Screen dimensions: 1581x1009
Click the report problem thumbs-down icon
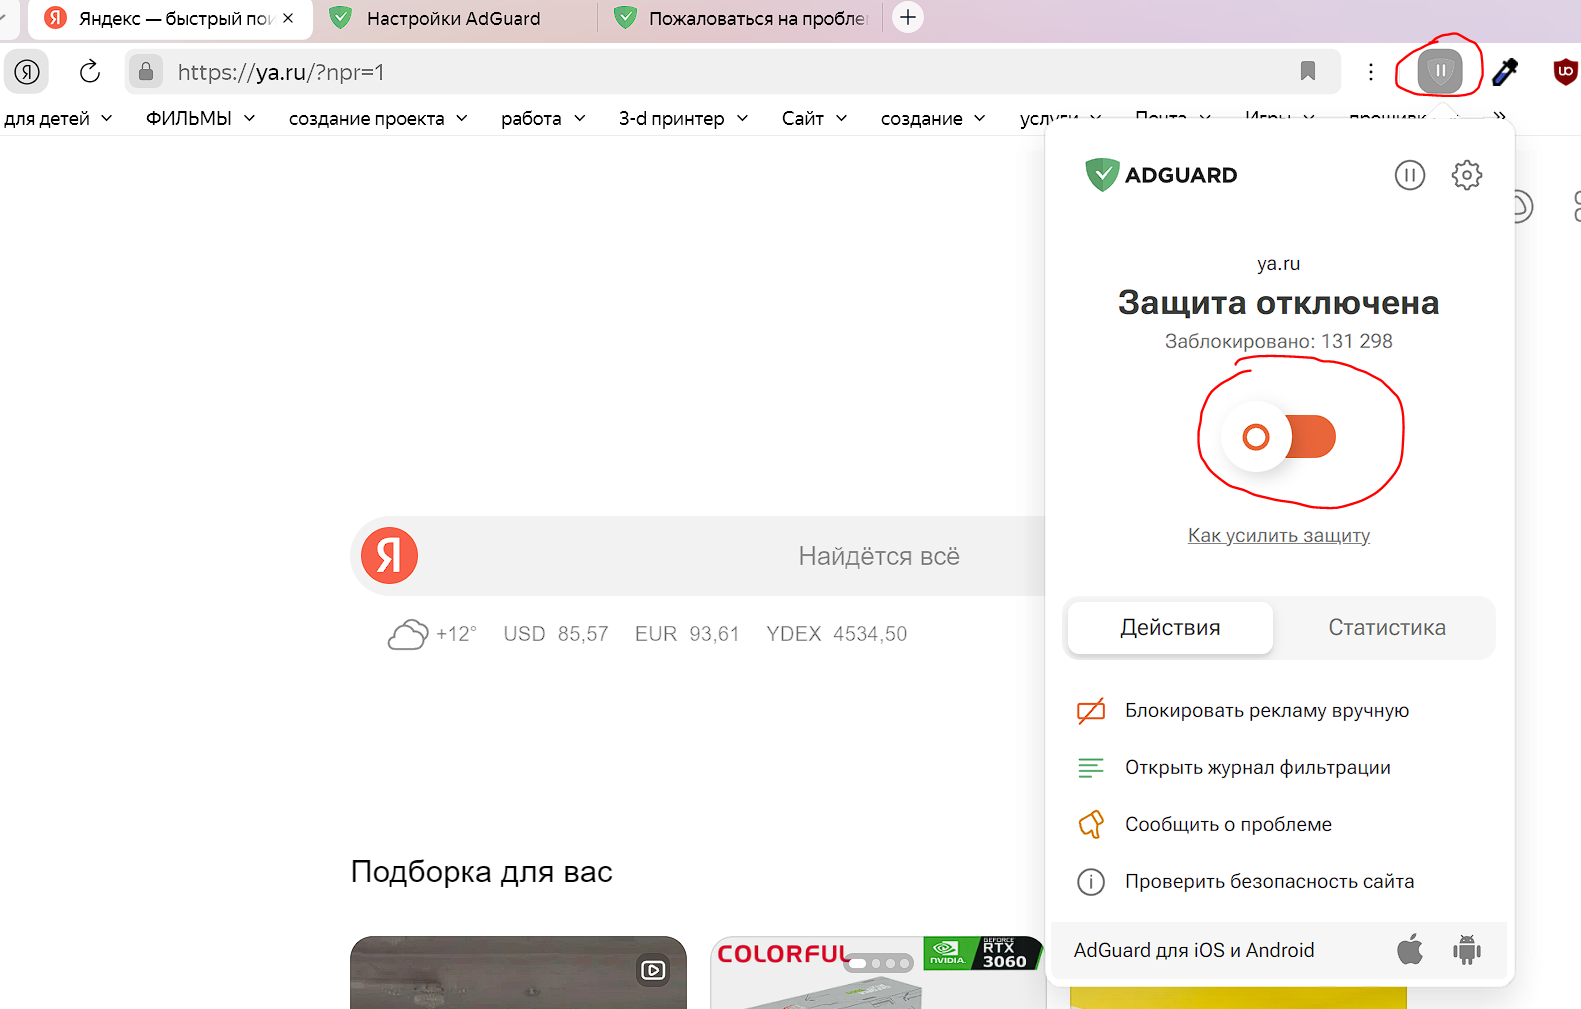[x=1090, y=825]
